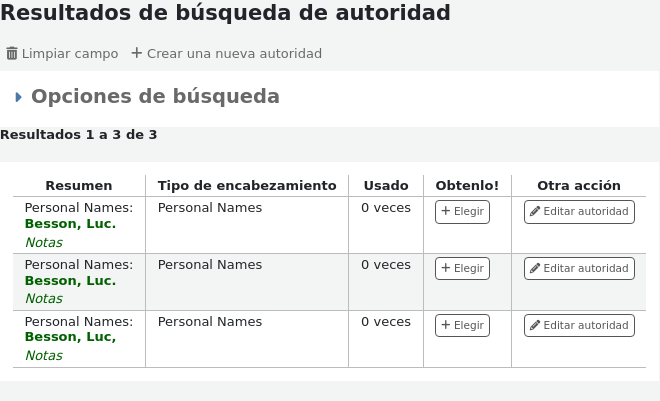Image resolution: width=660 pixels, height=401 pixels.
Task: Show Notas for the second result
Action: 43,299
